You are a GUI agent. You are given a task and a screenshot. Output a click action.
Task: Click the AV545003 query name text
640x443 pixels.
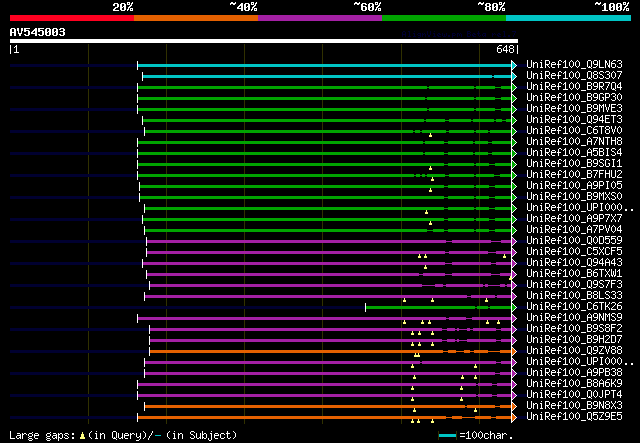pos(38,32)
